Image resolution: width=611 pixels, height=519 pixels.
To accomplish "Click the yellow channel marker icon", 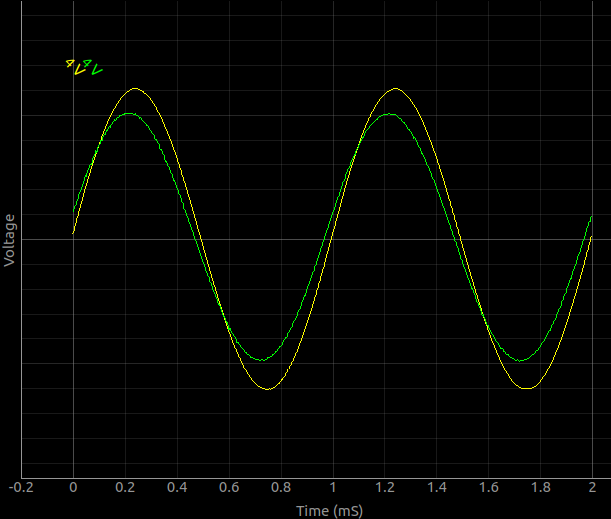I will 76,68.
